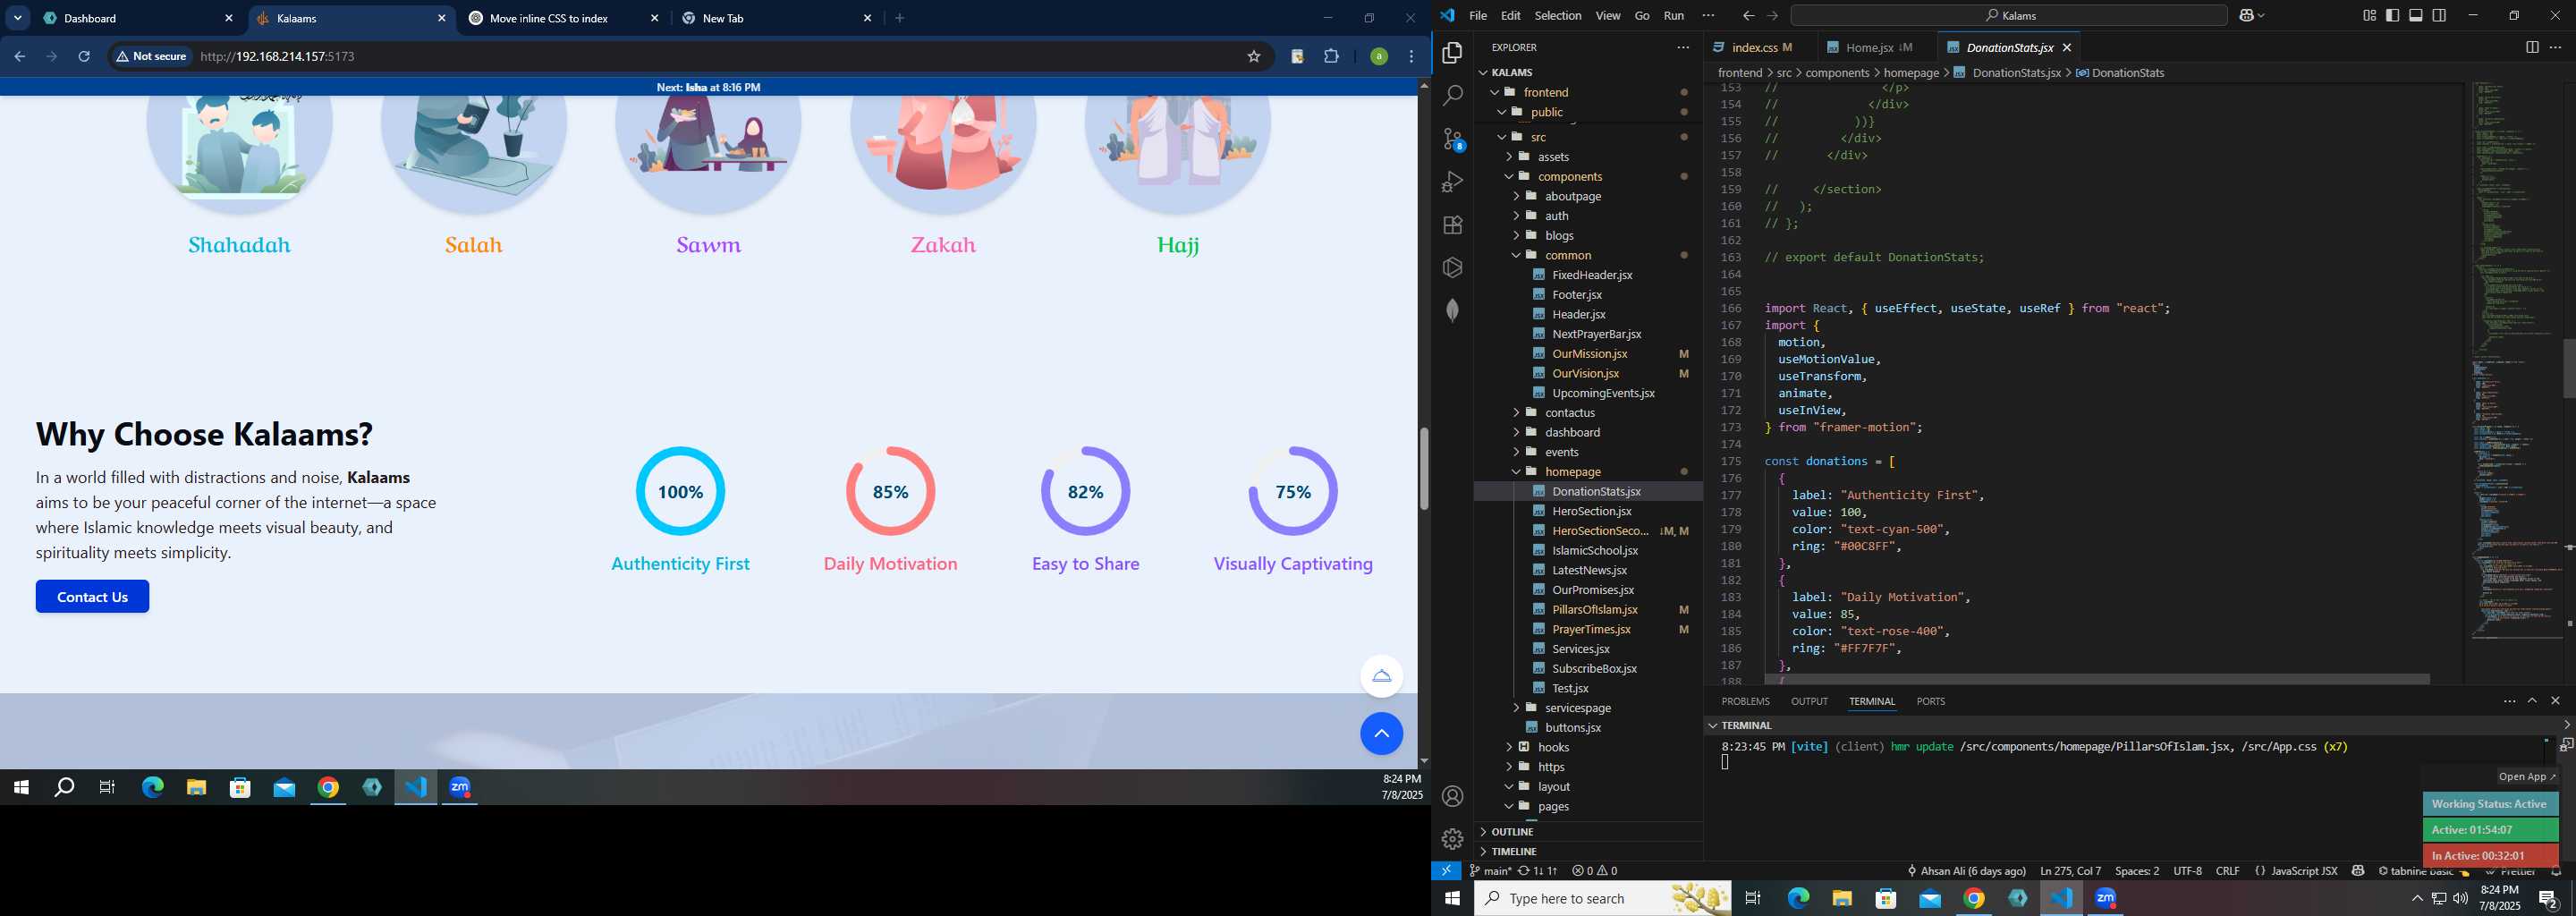Split the editor to the right
The height and width of the screenshot is (916, 2576).
[x=2532, y=47]
